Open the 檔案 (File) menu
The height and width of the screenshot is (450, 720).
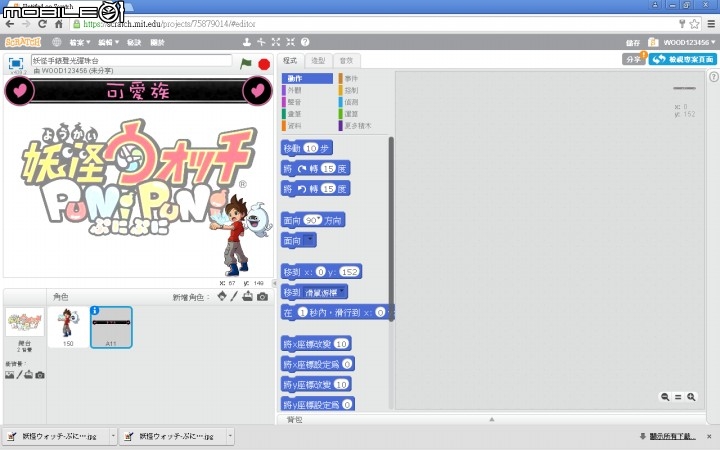(79, 42)
